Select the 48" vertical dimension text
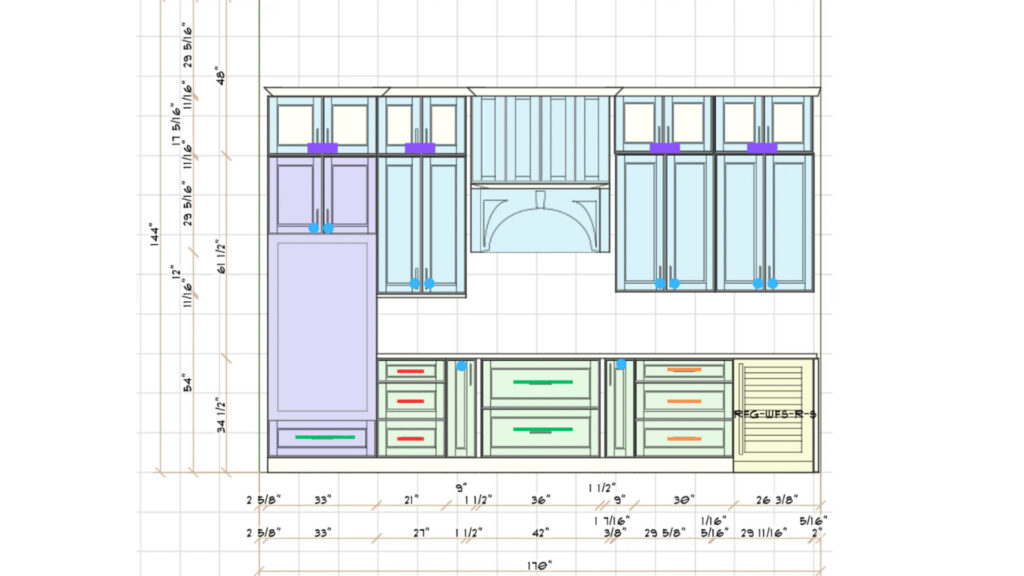Screen dimensions: 1024x576 point(221,76)
